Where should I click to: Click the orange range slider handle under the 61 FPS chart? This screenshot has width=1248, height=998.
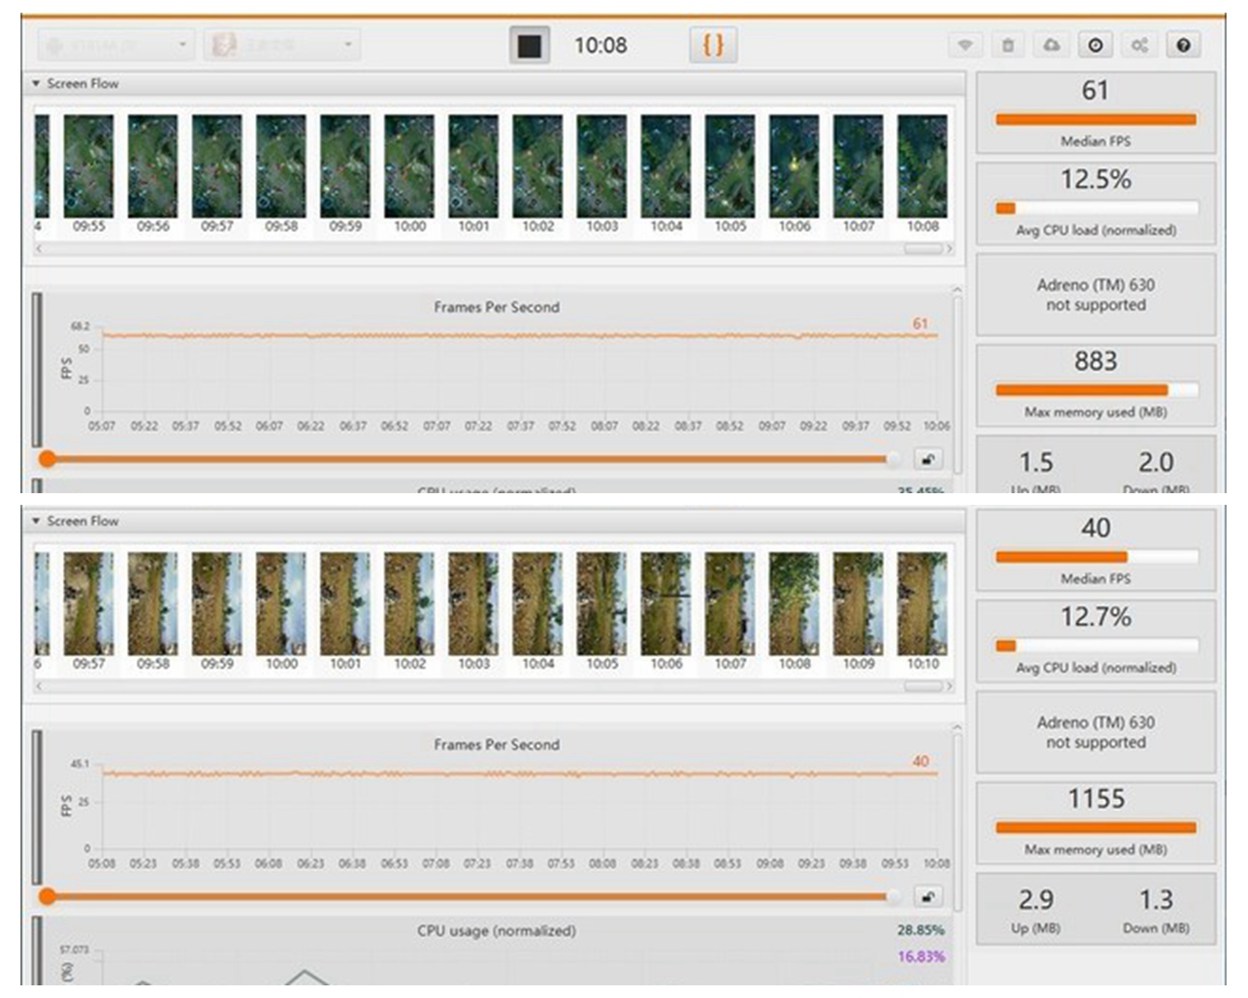coord(47,459)
